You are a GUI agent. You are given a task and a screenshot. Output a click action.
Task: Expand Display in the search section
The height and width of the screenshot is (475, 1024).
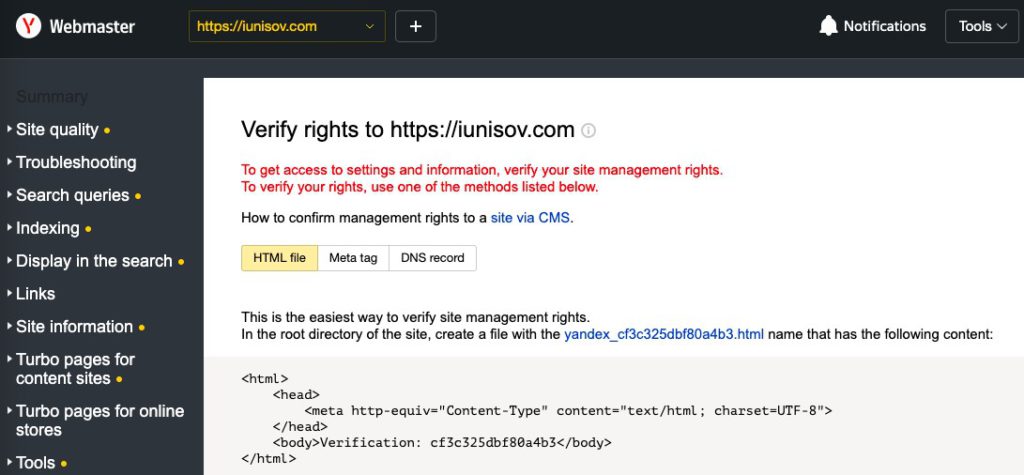[x=94, y=261]
